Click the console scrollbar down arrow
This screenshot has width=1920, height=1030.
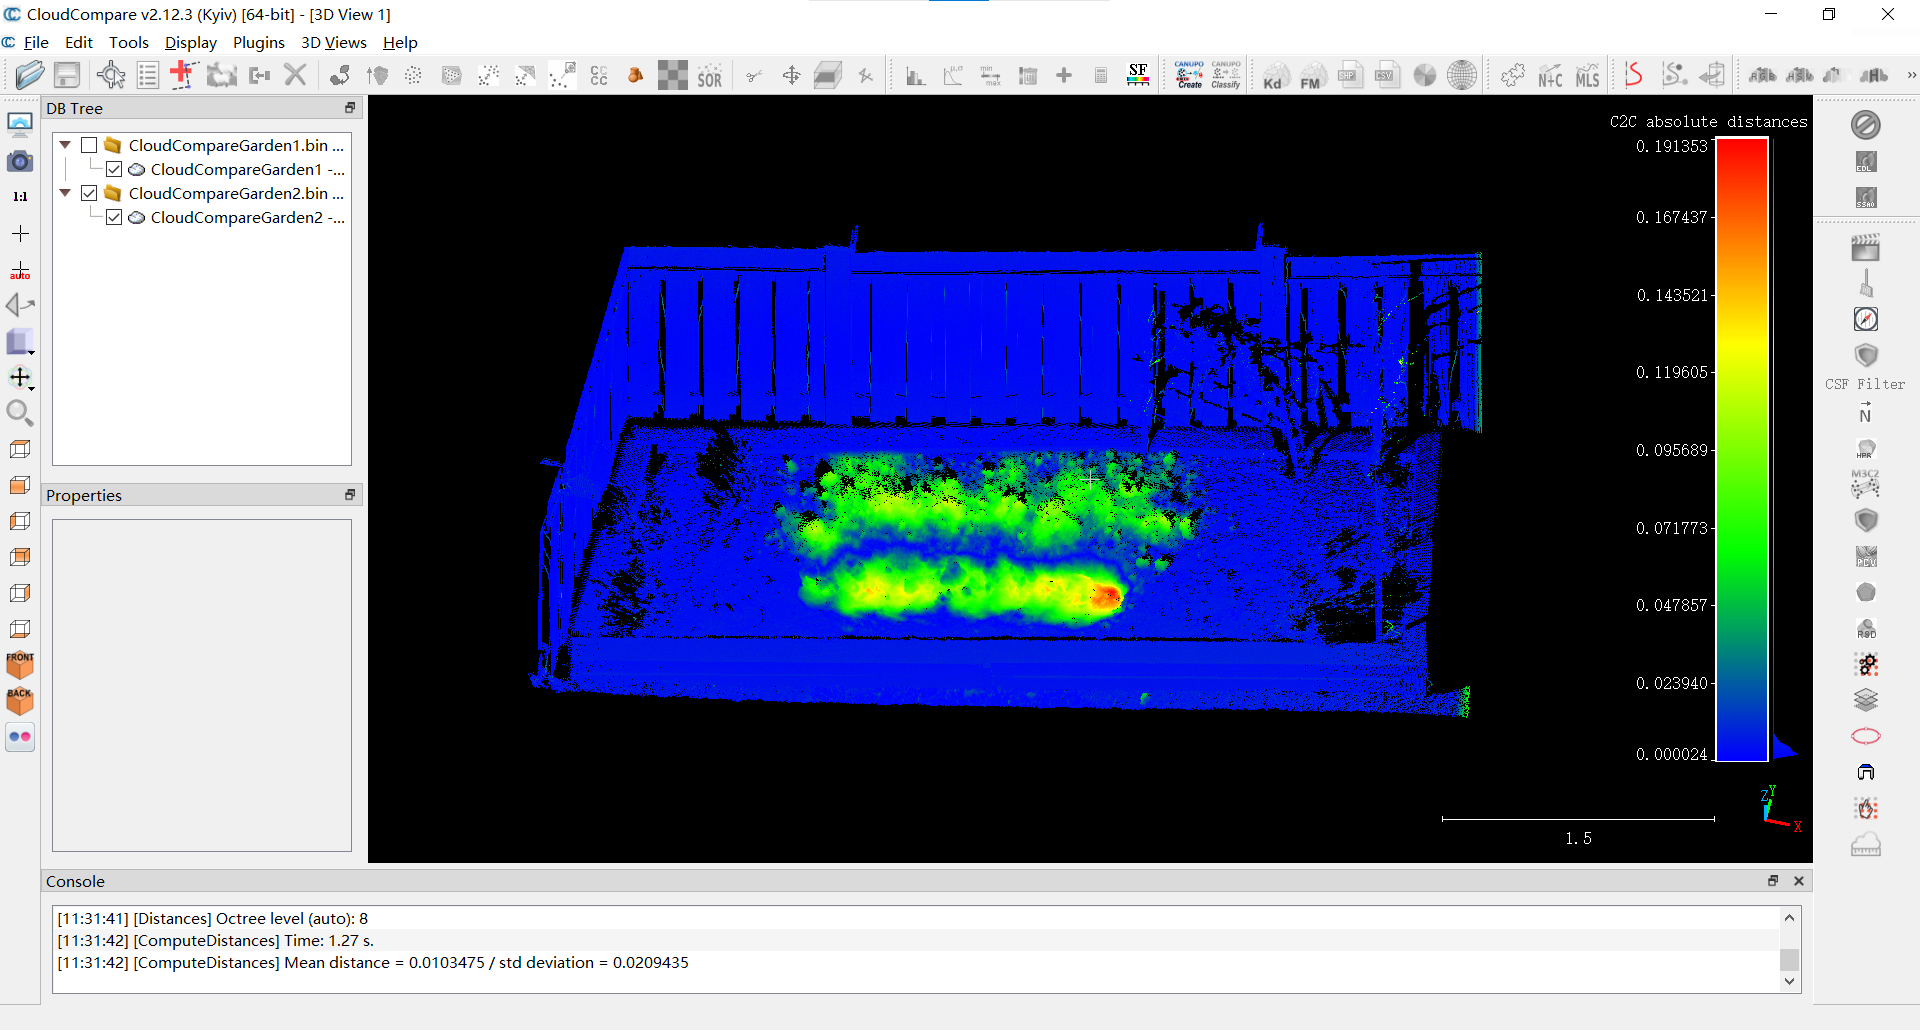[x=1790, y=982]
